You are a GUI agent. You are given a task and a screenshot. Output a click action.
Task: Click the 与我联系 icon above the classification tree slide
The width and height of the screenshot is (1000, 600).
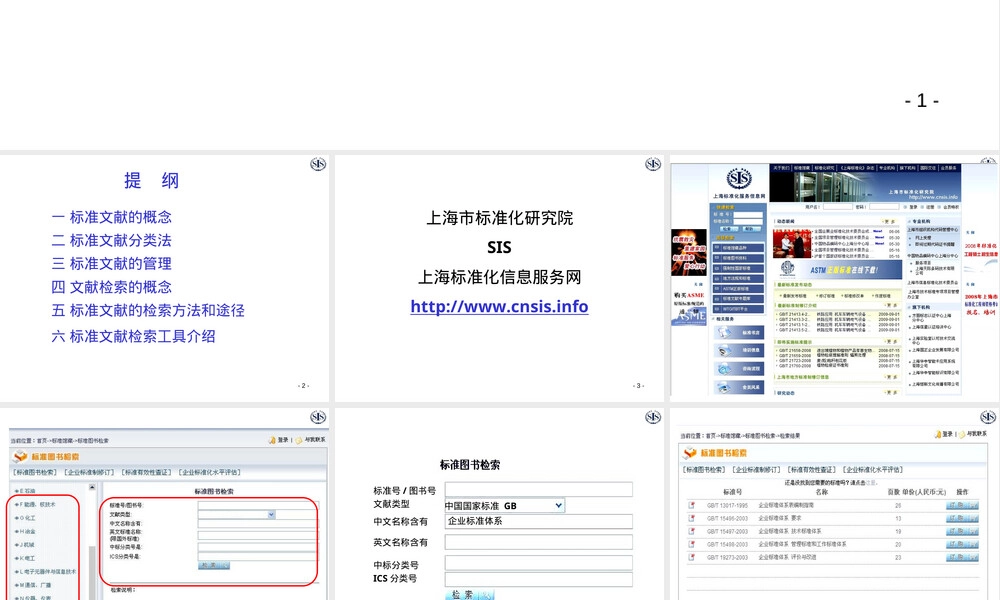(x=299, y=440)
